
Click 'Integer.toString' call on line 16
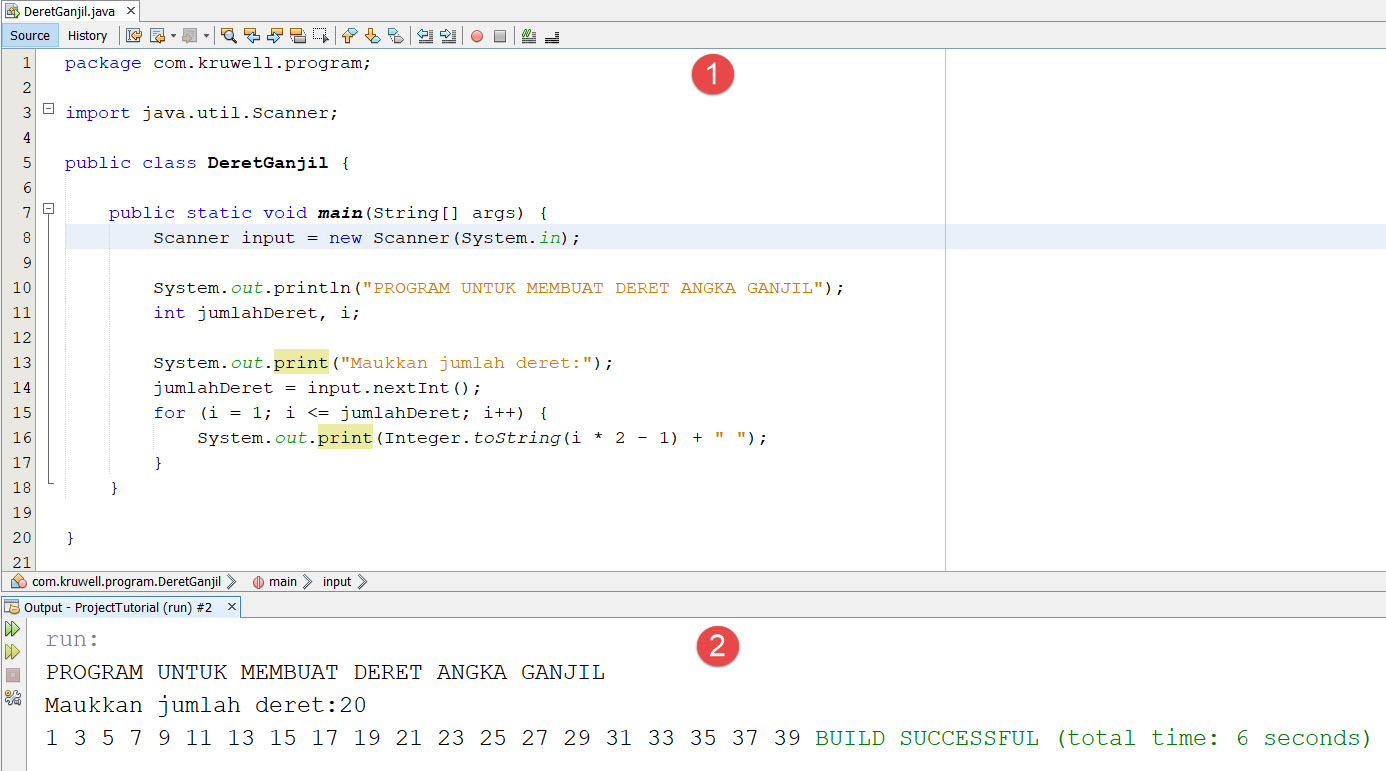[x=472, y=438]
